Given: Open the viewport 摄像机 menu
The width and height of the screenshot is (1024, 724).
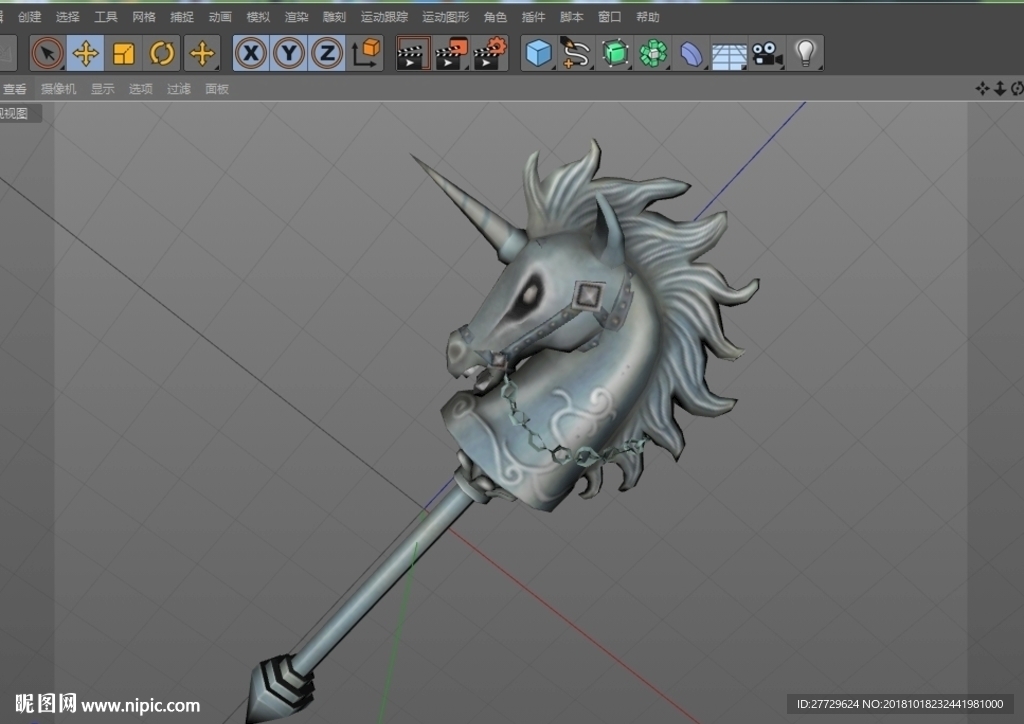Looking at the screenshot, I should point(59,89).
